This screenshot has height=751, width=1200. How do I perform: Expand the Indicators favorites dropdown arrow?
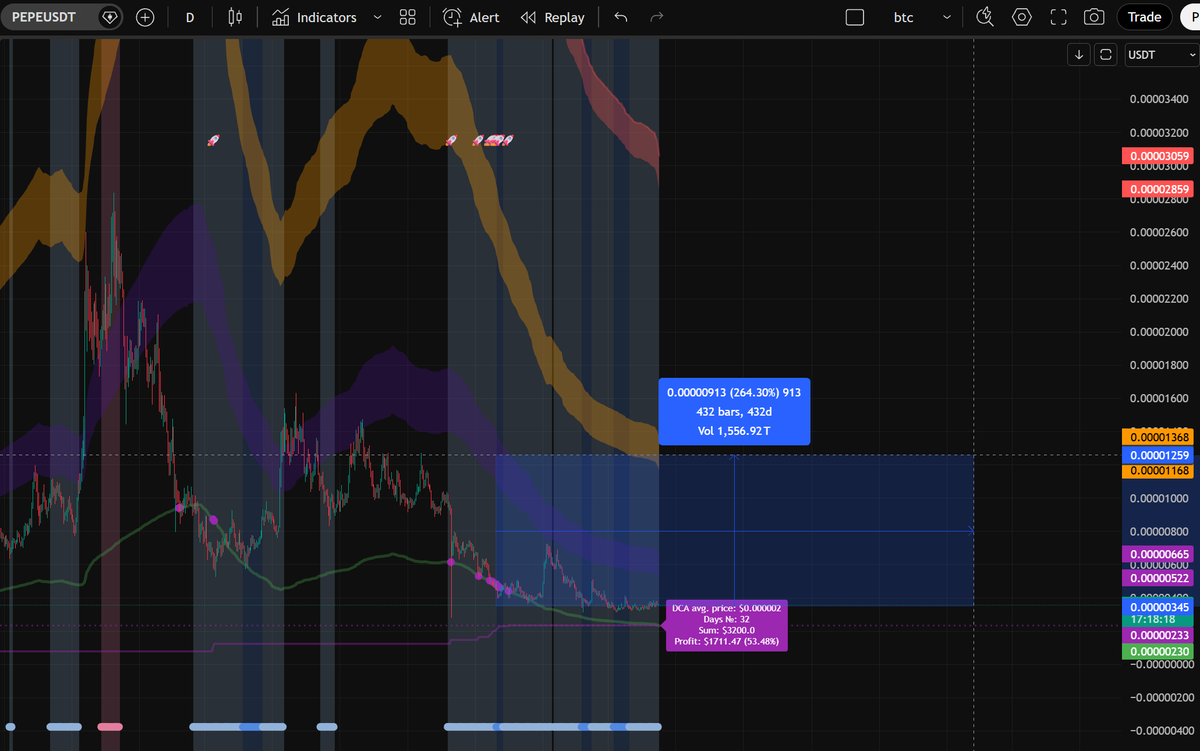pyautogui.click(x=377, y=17)
